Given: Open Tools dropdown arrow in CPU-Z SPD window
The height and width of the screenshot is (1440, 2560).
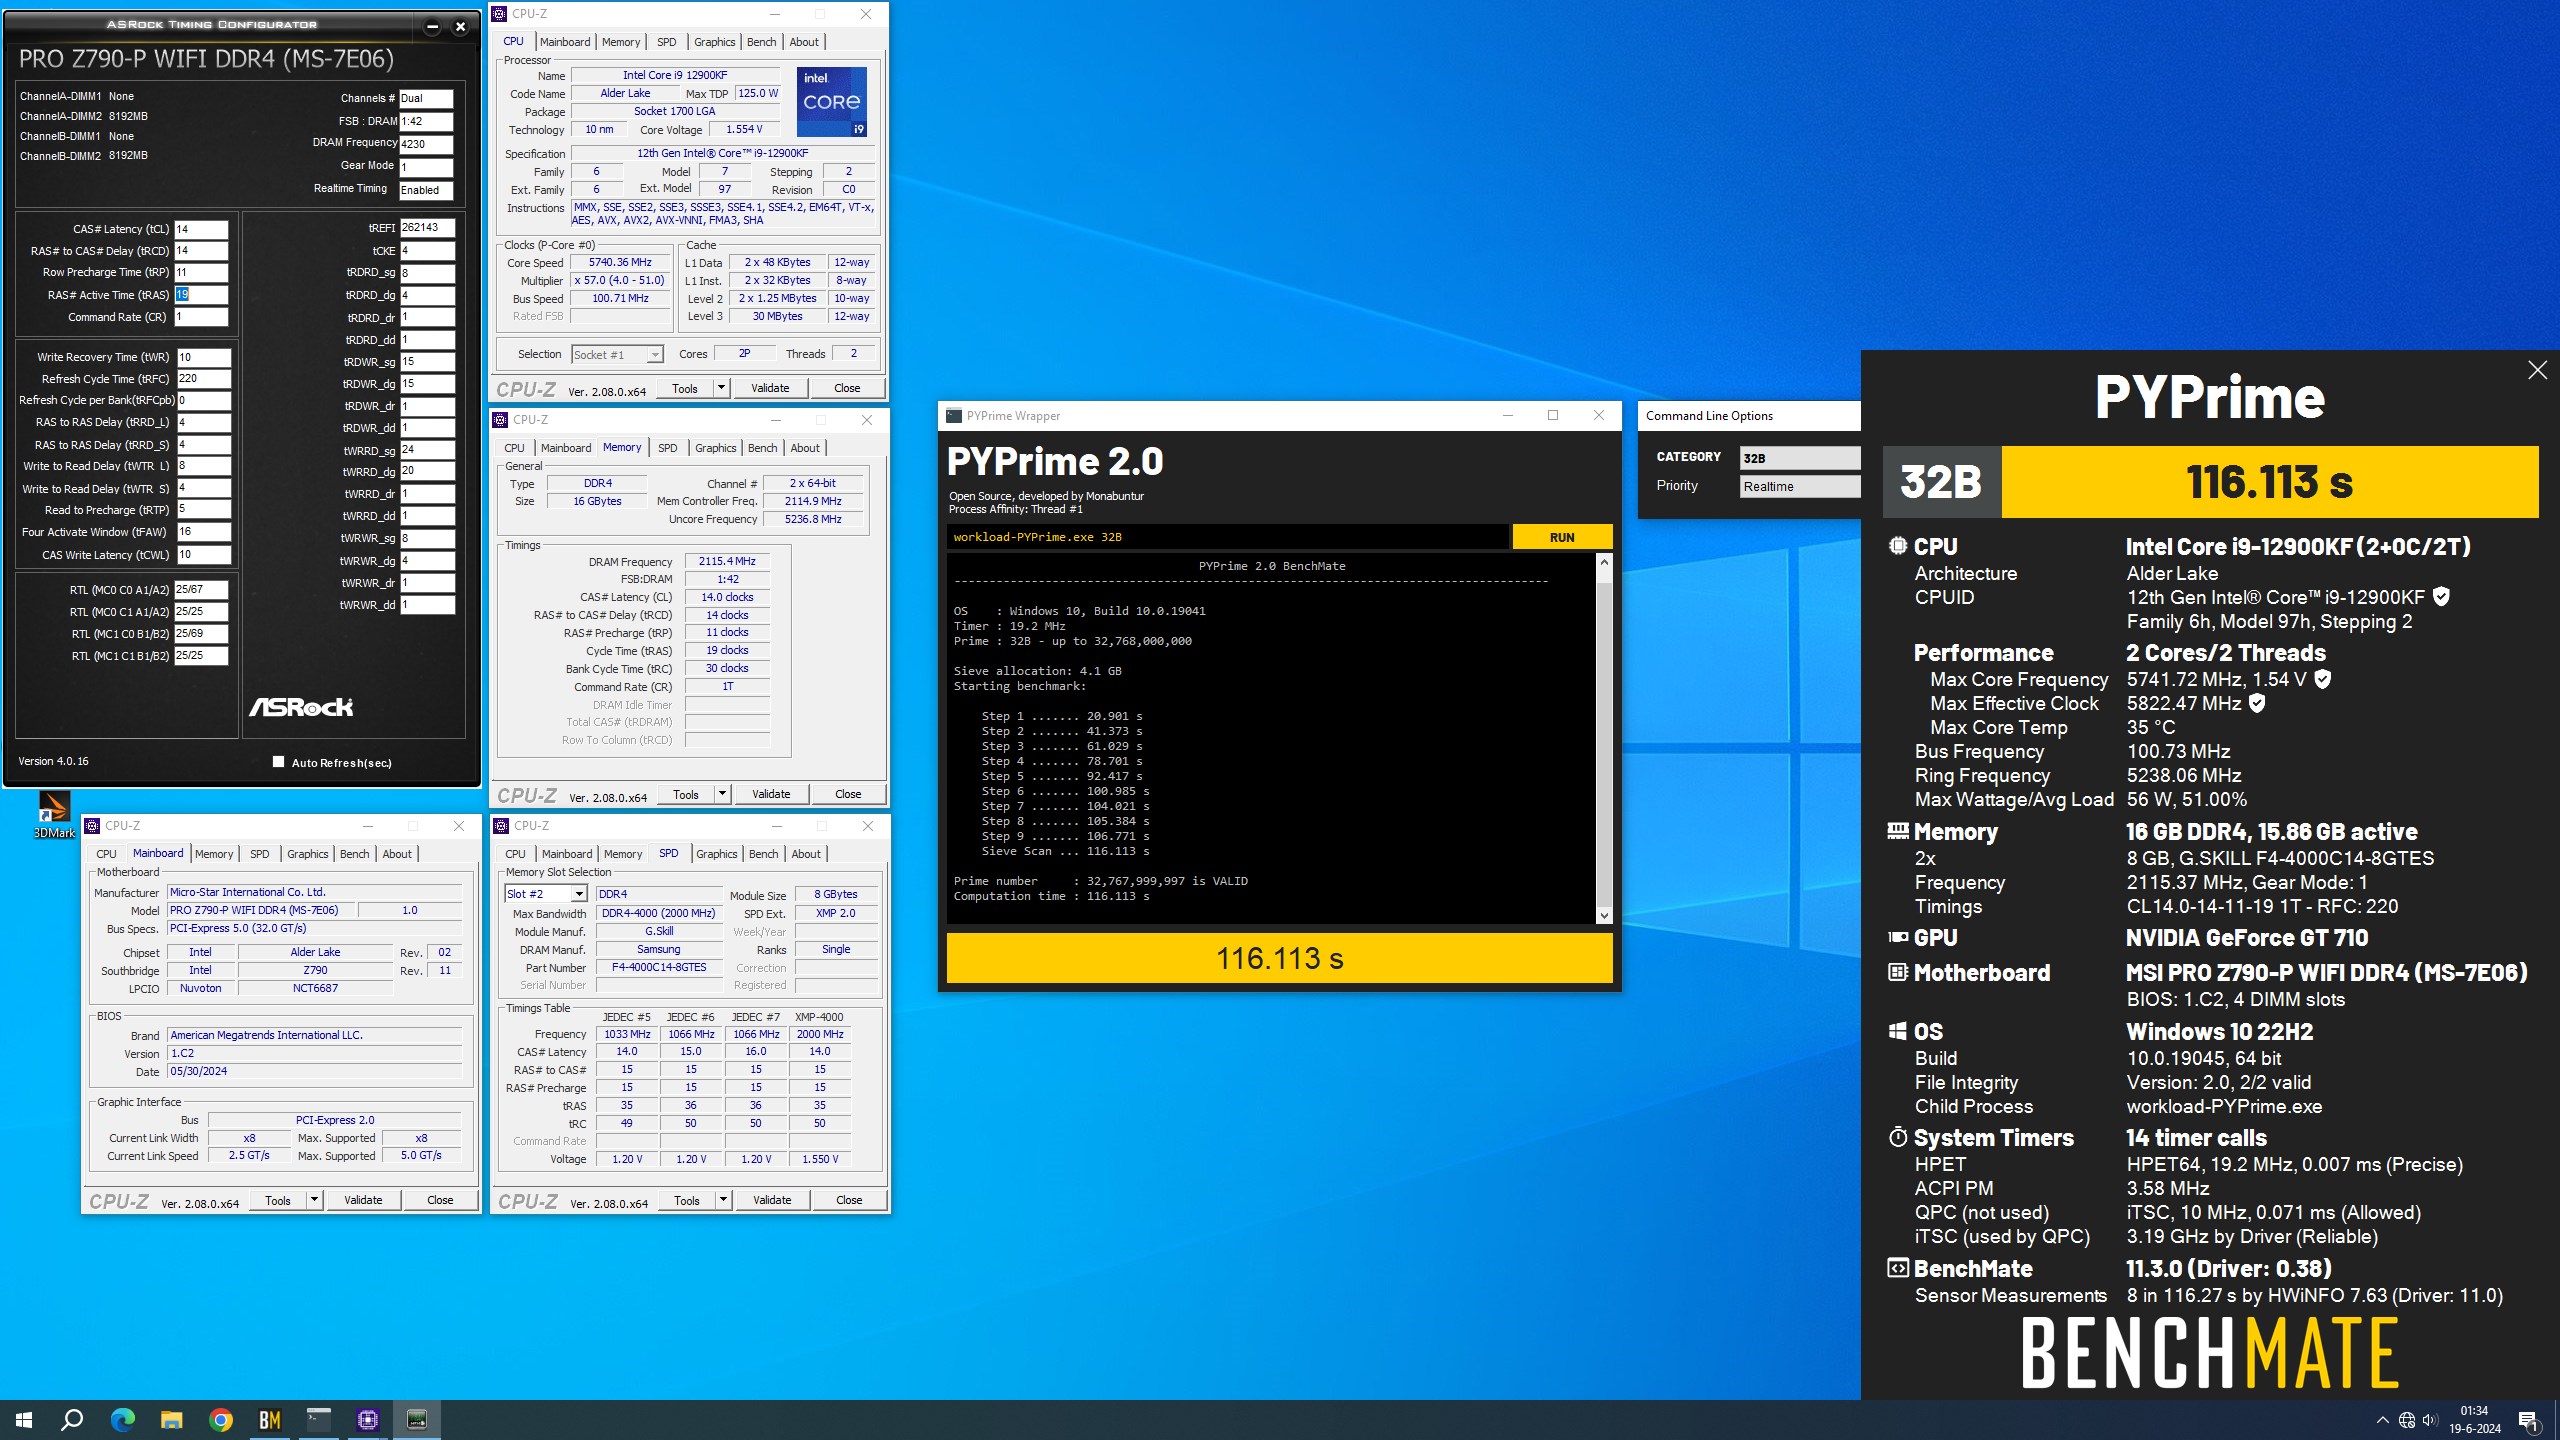Looking at the screenshot, I should click(x=723, y=1200).
